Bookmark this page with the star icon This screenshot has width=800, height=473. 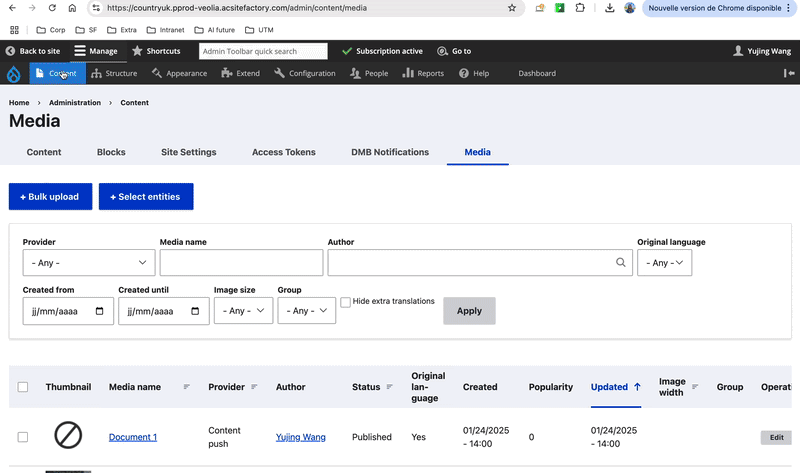tap(512, 8)
